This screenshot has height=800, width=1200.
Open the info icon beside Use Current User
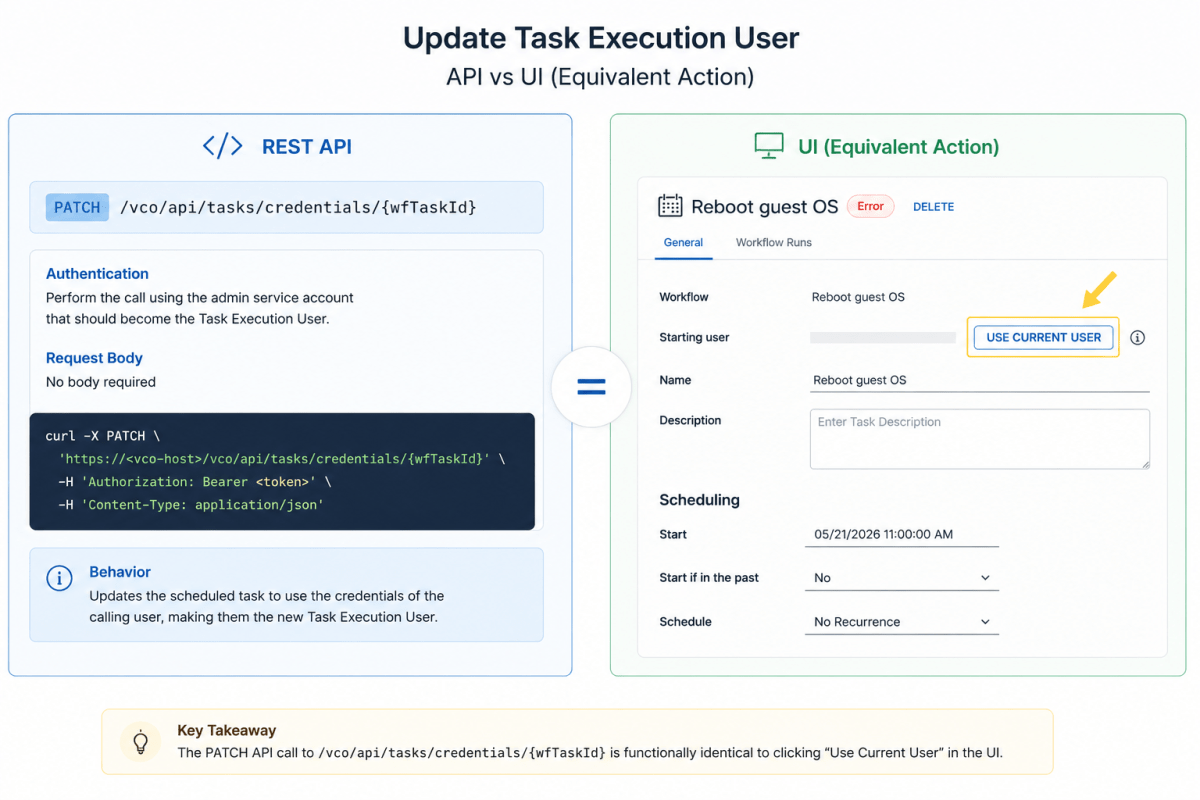(1137, 337)
